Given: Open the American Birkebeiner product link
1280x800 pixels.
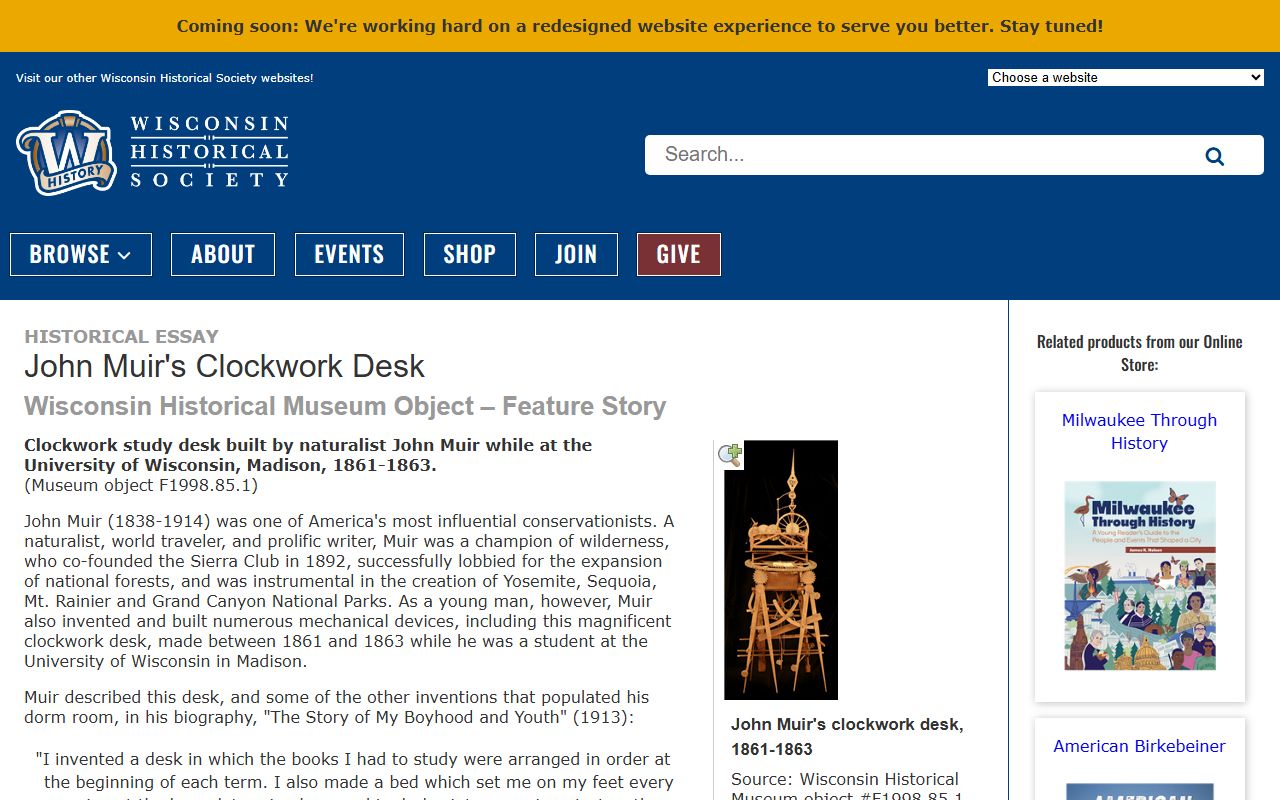Looking at the screenshot, I should (x=1139, y=746).
